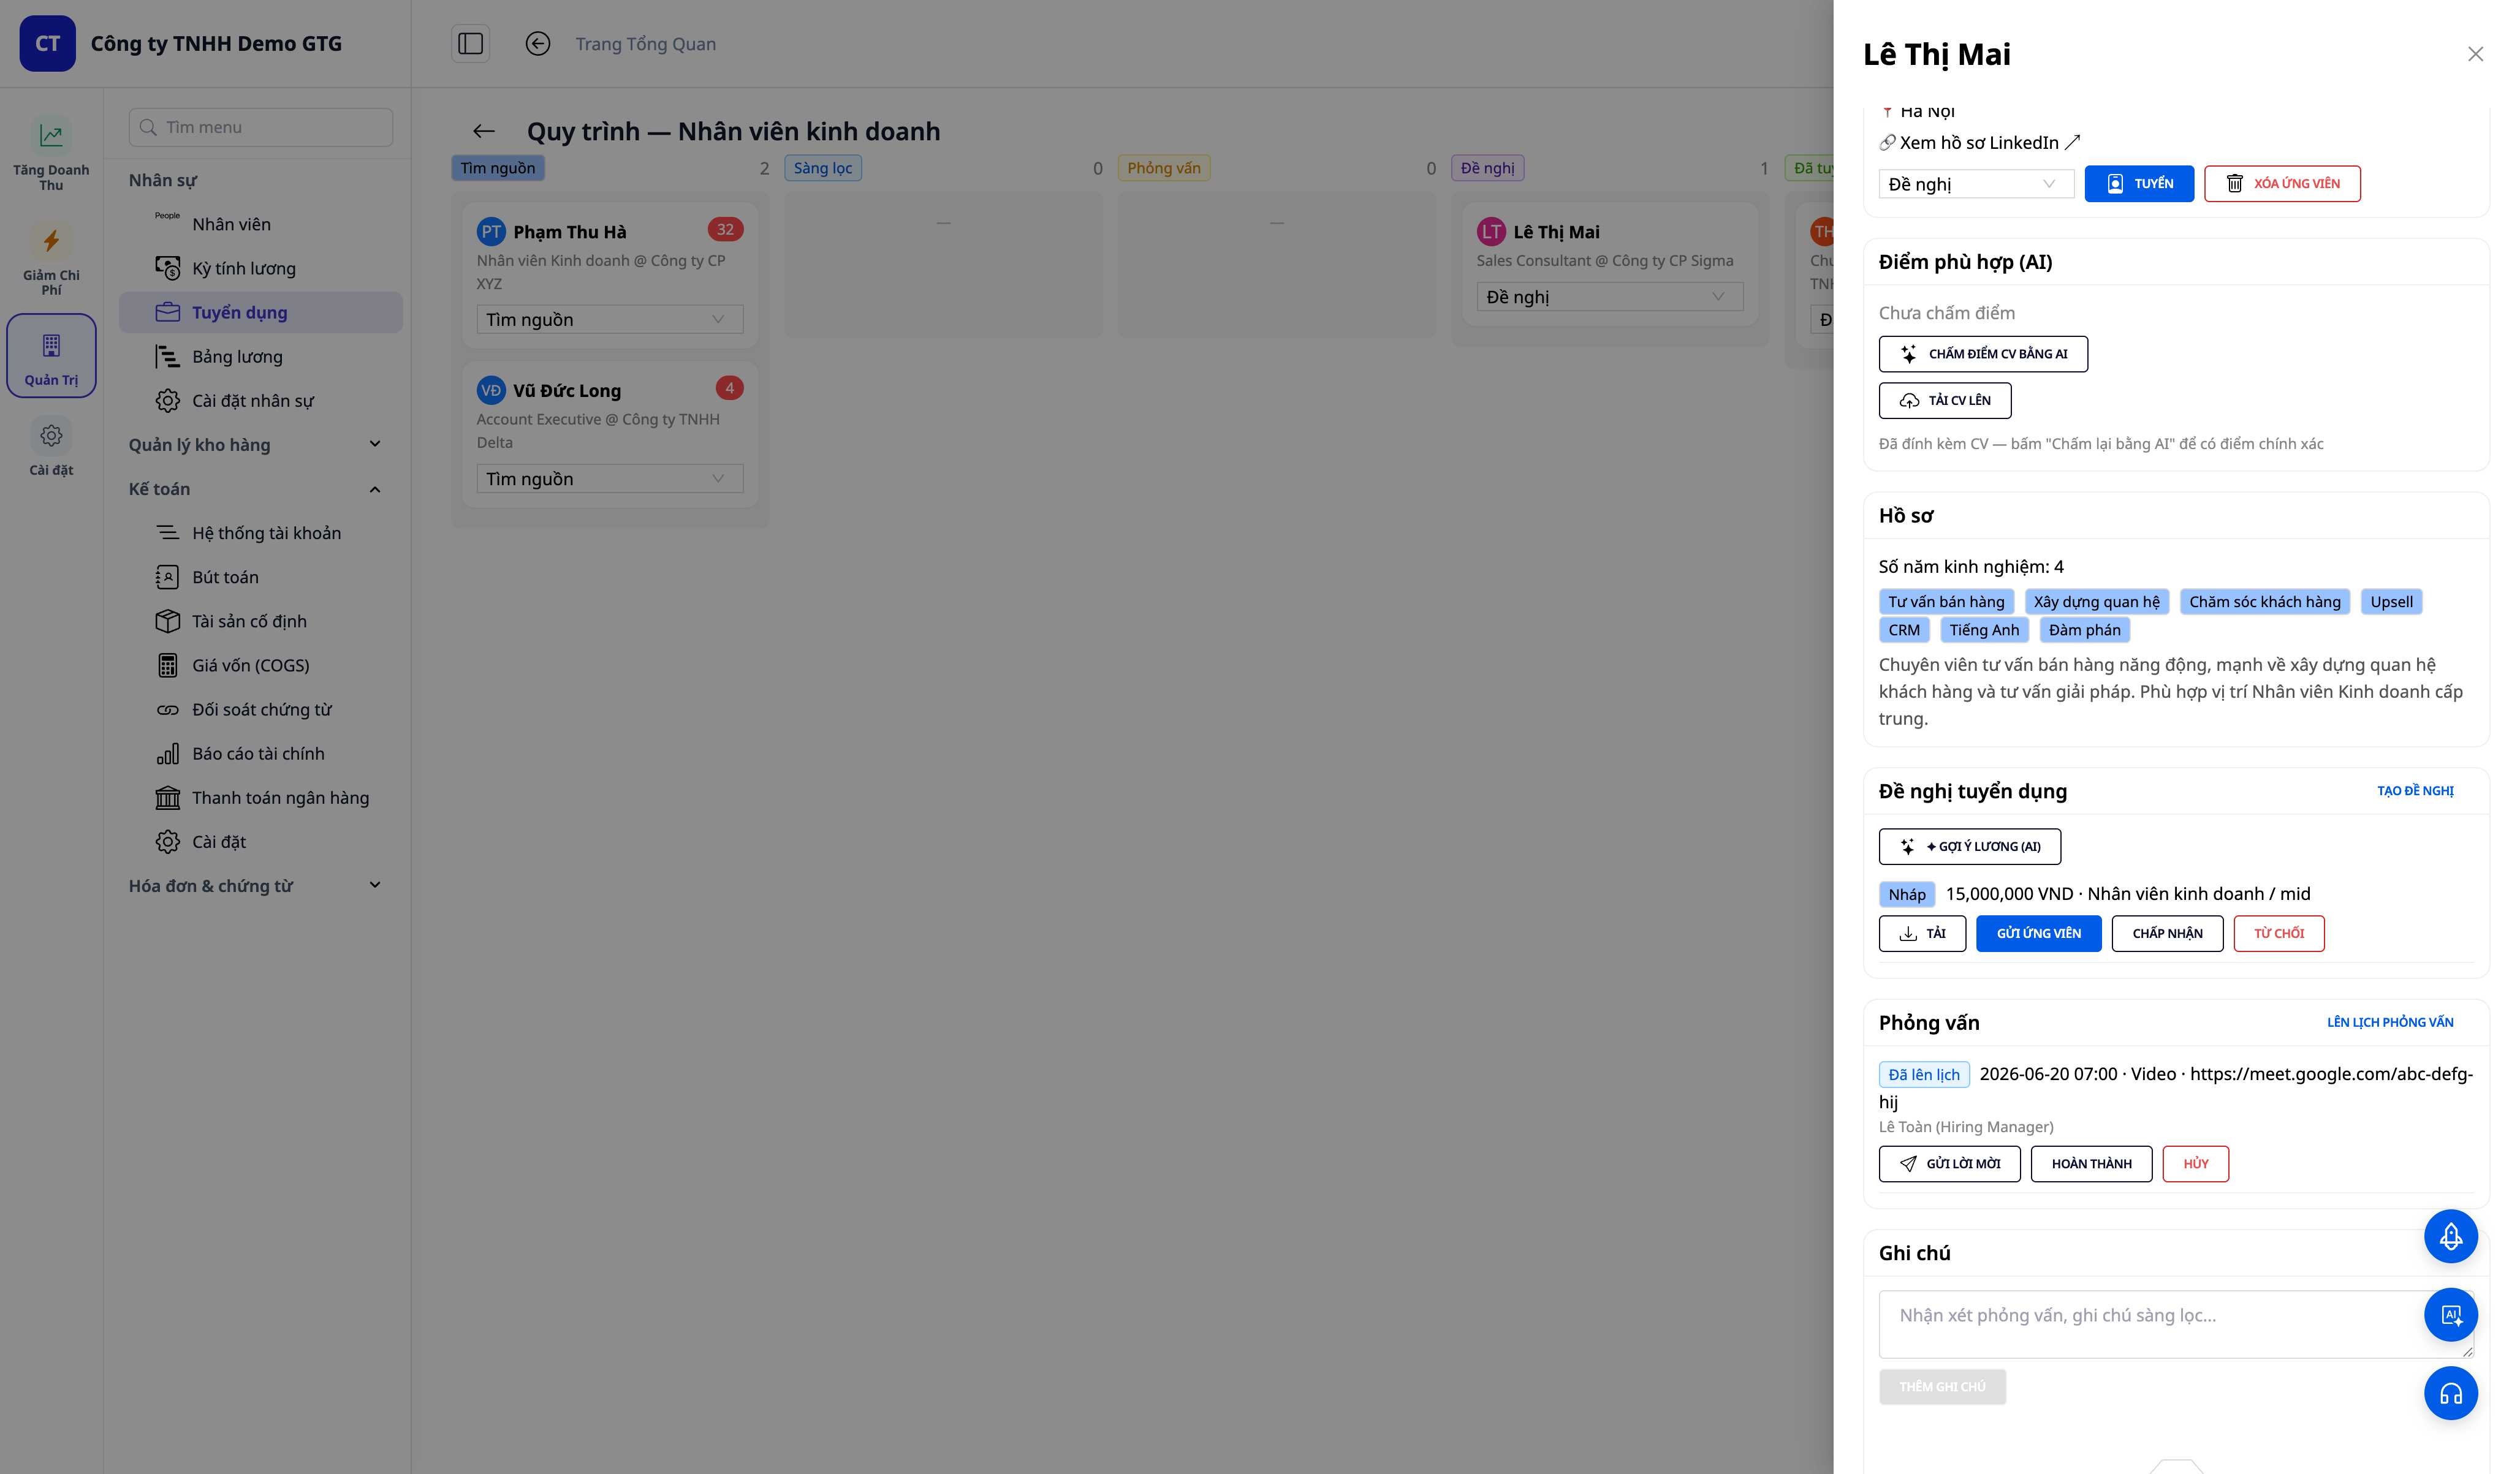Open the floating rocket button
The image size is (2520, 1474).
coord(2450,1237)
